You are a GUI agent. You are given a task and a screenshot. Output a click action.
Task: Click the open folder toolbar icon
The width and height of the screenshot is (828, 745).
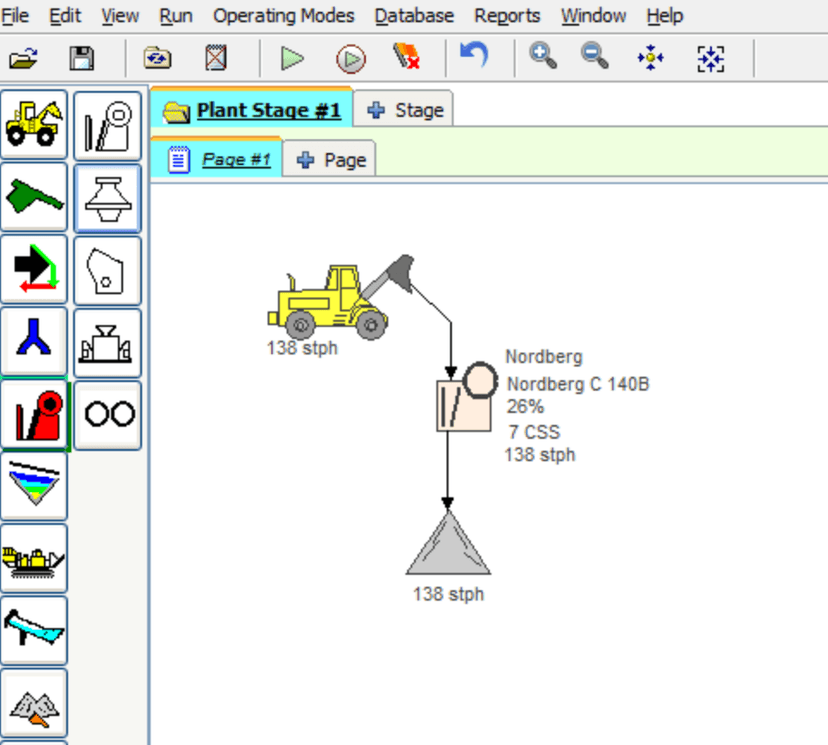pos(24,59)
